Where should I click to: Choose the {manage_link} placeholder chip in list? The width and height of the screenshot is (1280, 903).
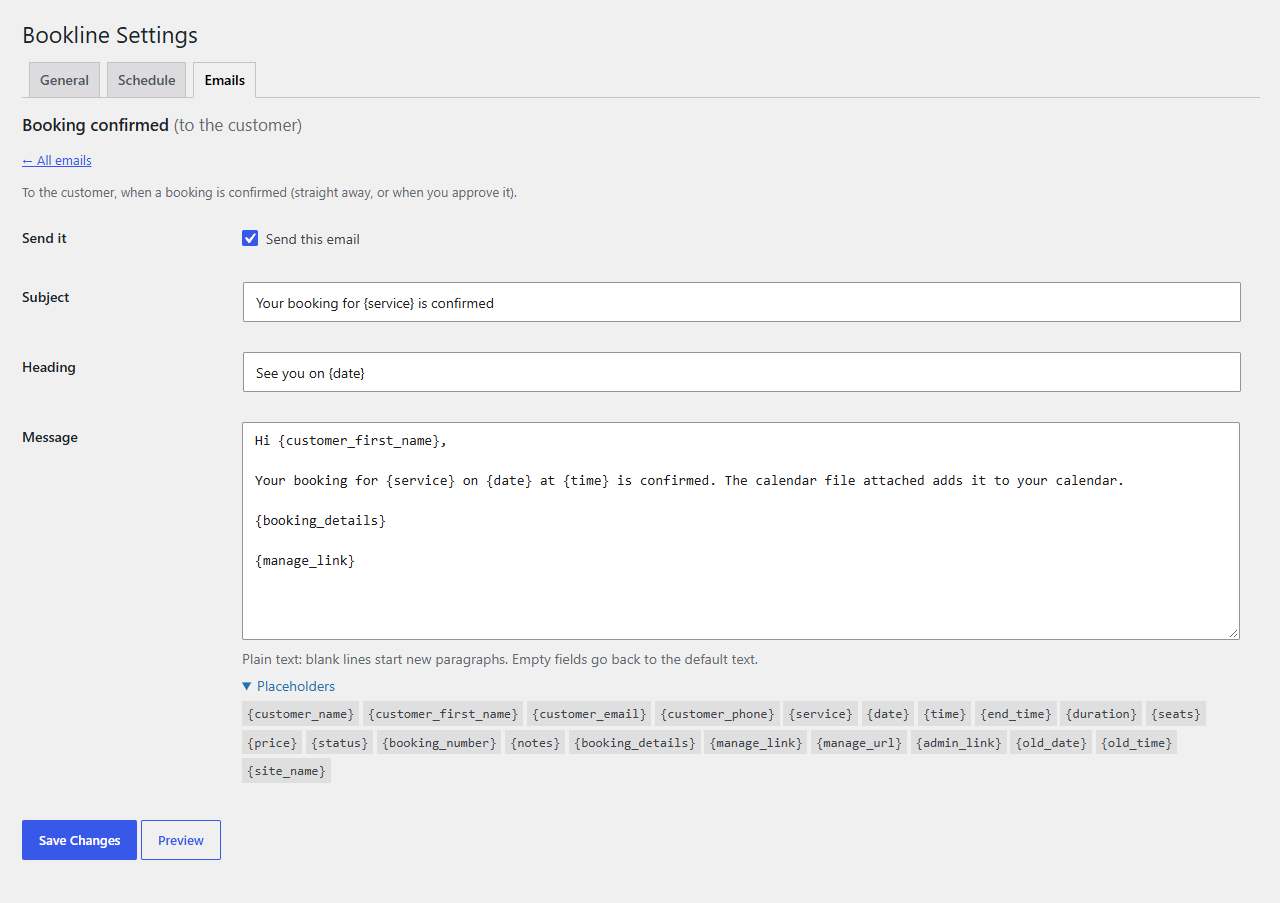(755, 742)
